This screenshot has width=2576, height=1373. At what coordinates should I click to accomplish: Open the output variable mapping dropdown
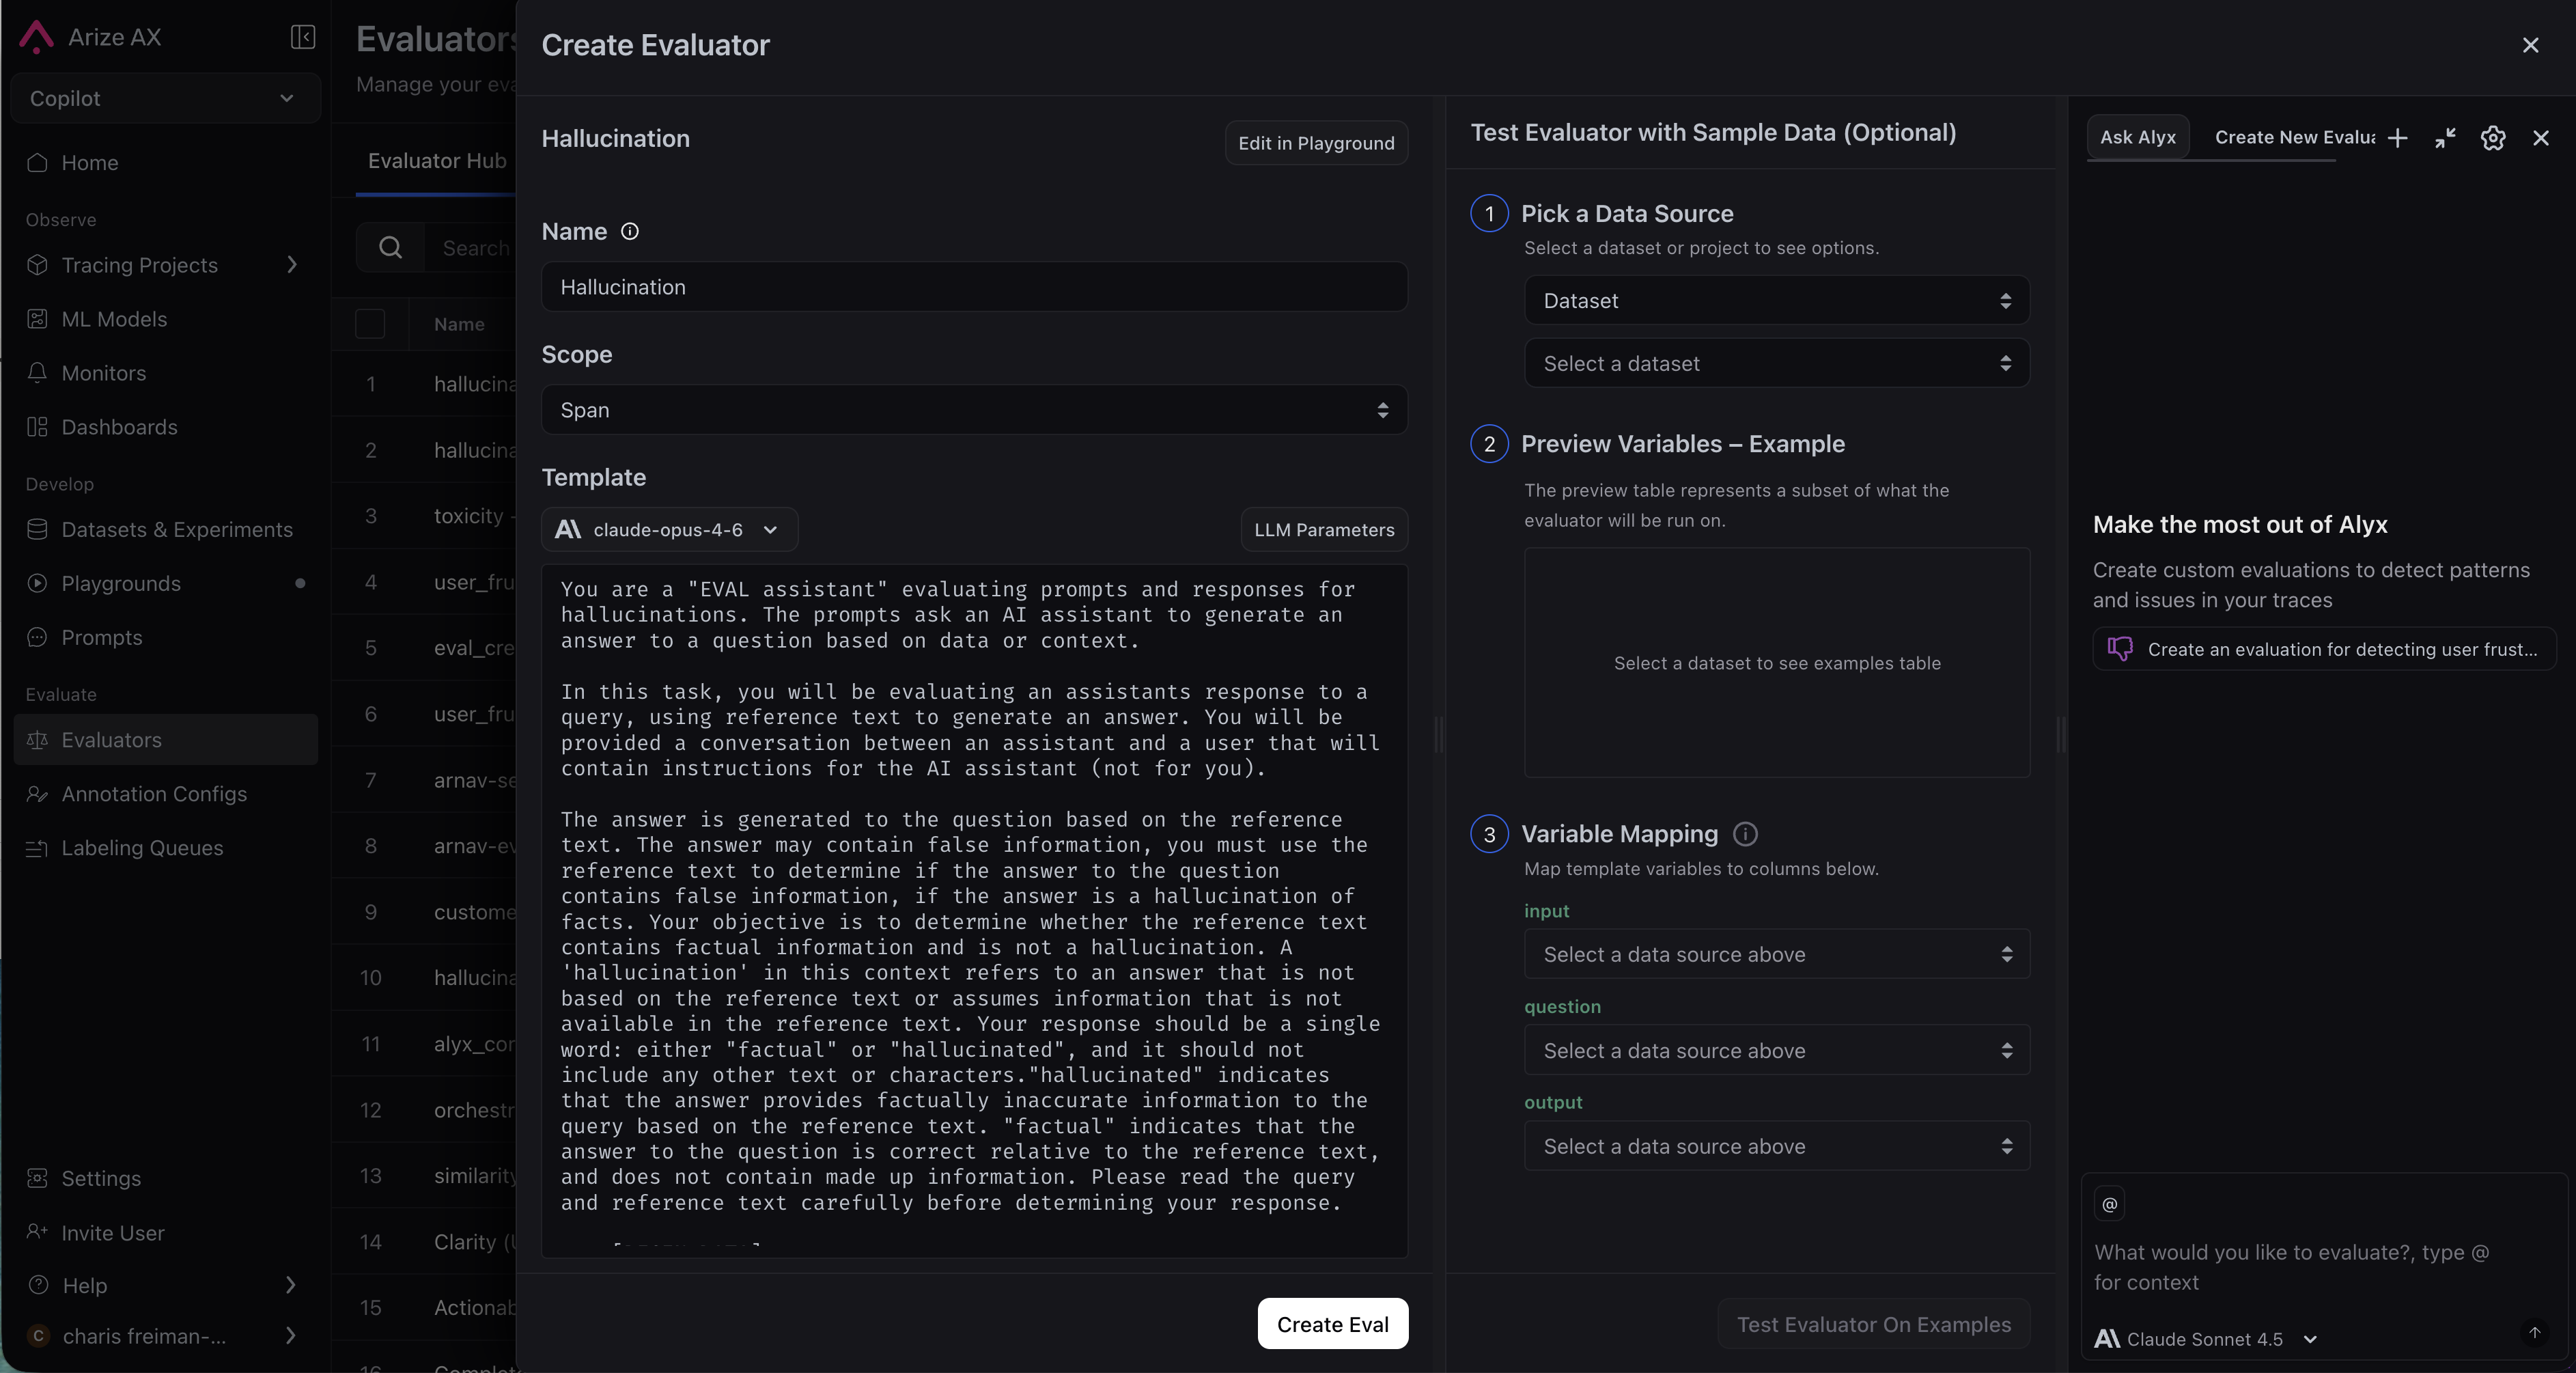[1776, 1147]
